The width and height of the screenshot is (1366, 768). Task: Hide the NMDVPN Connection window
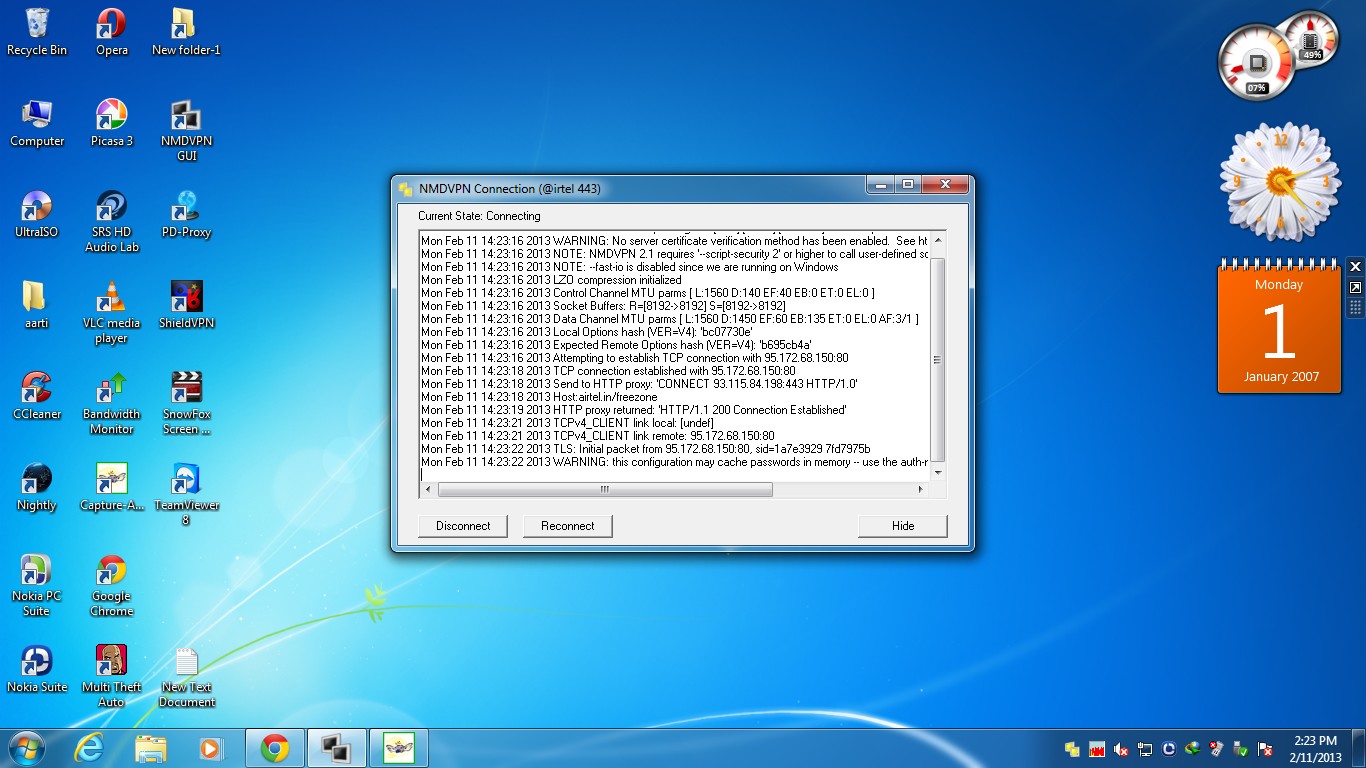click(903, 526)
